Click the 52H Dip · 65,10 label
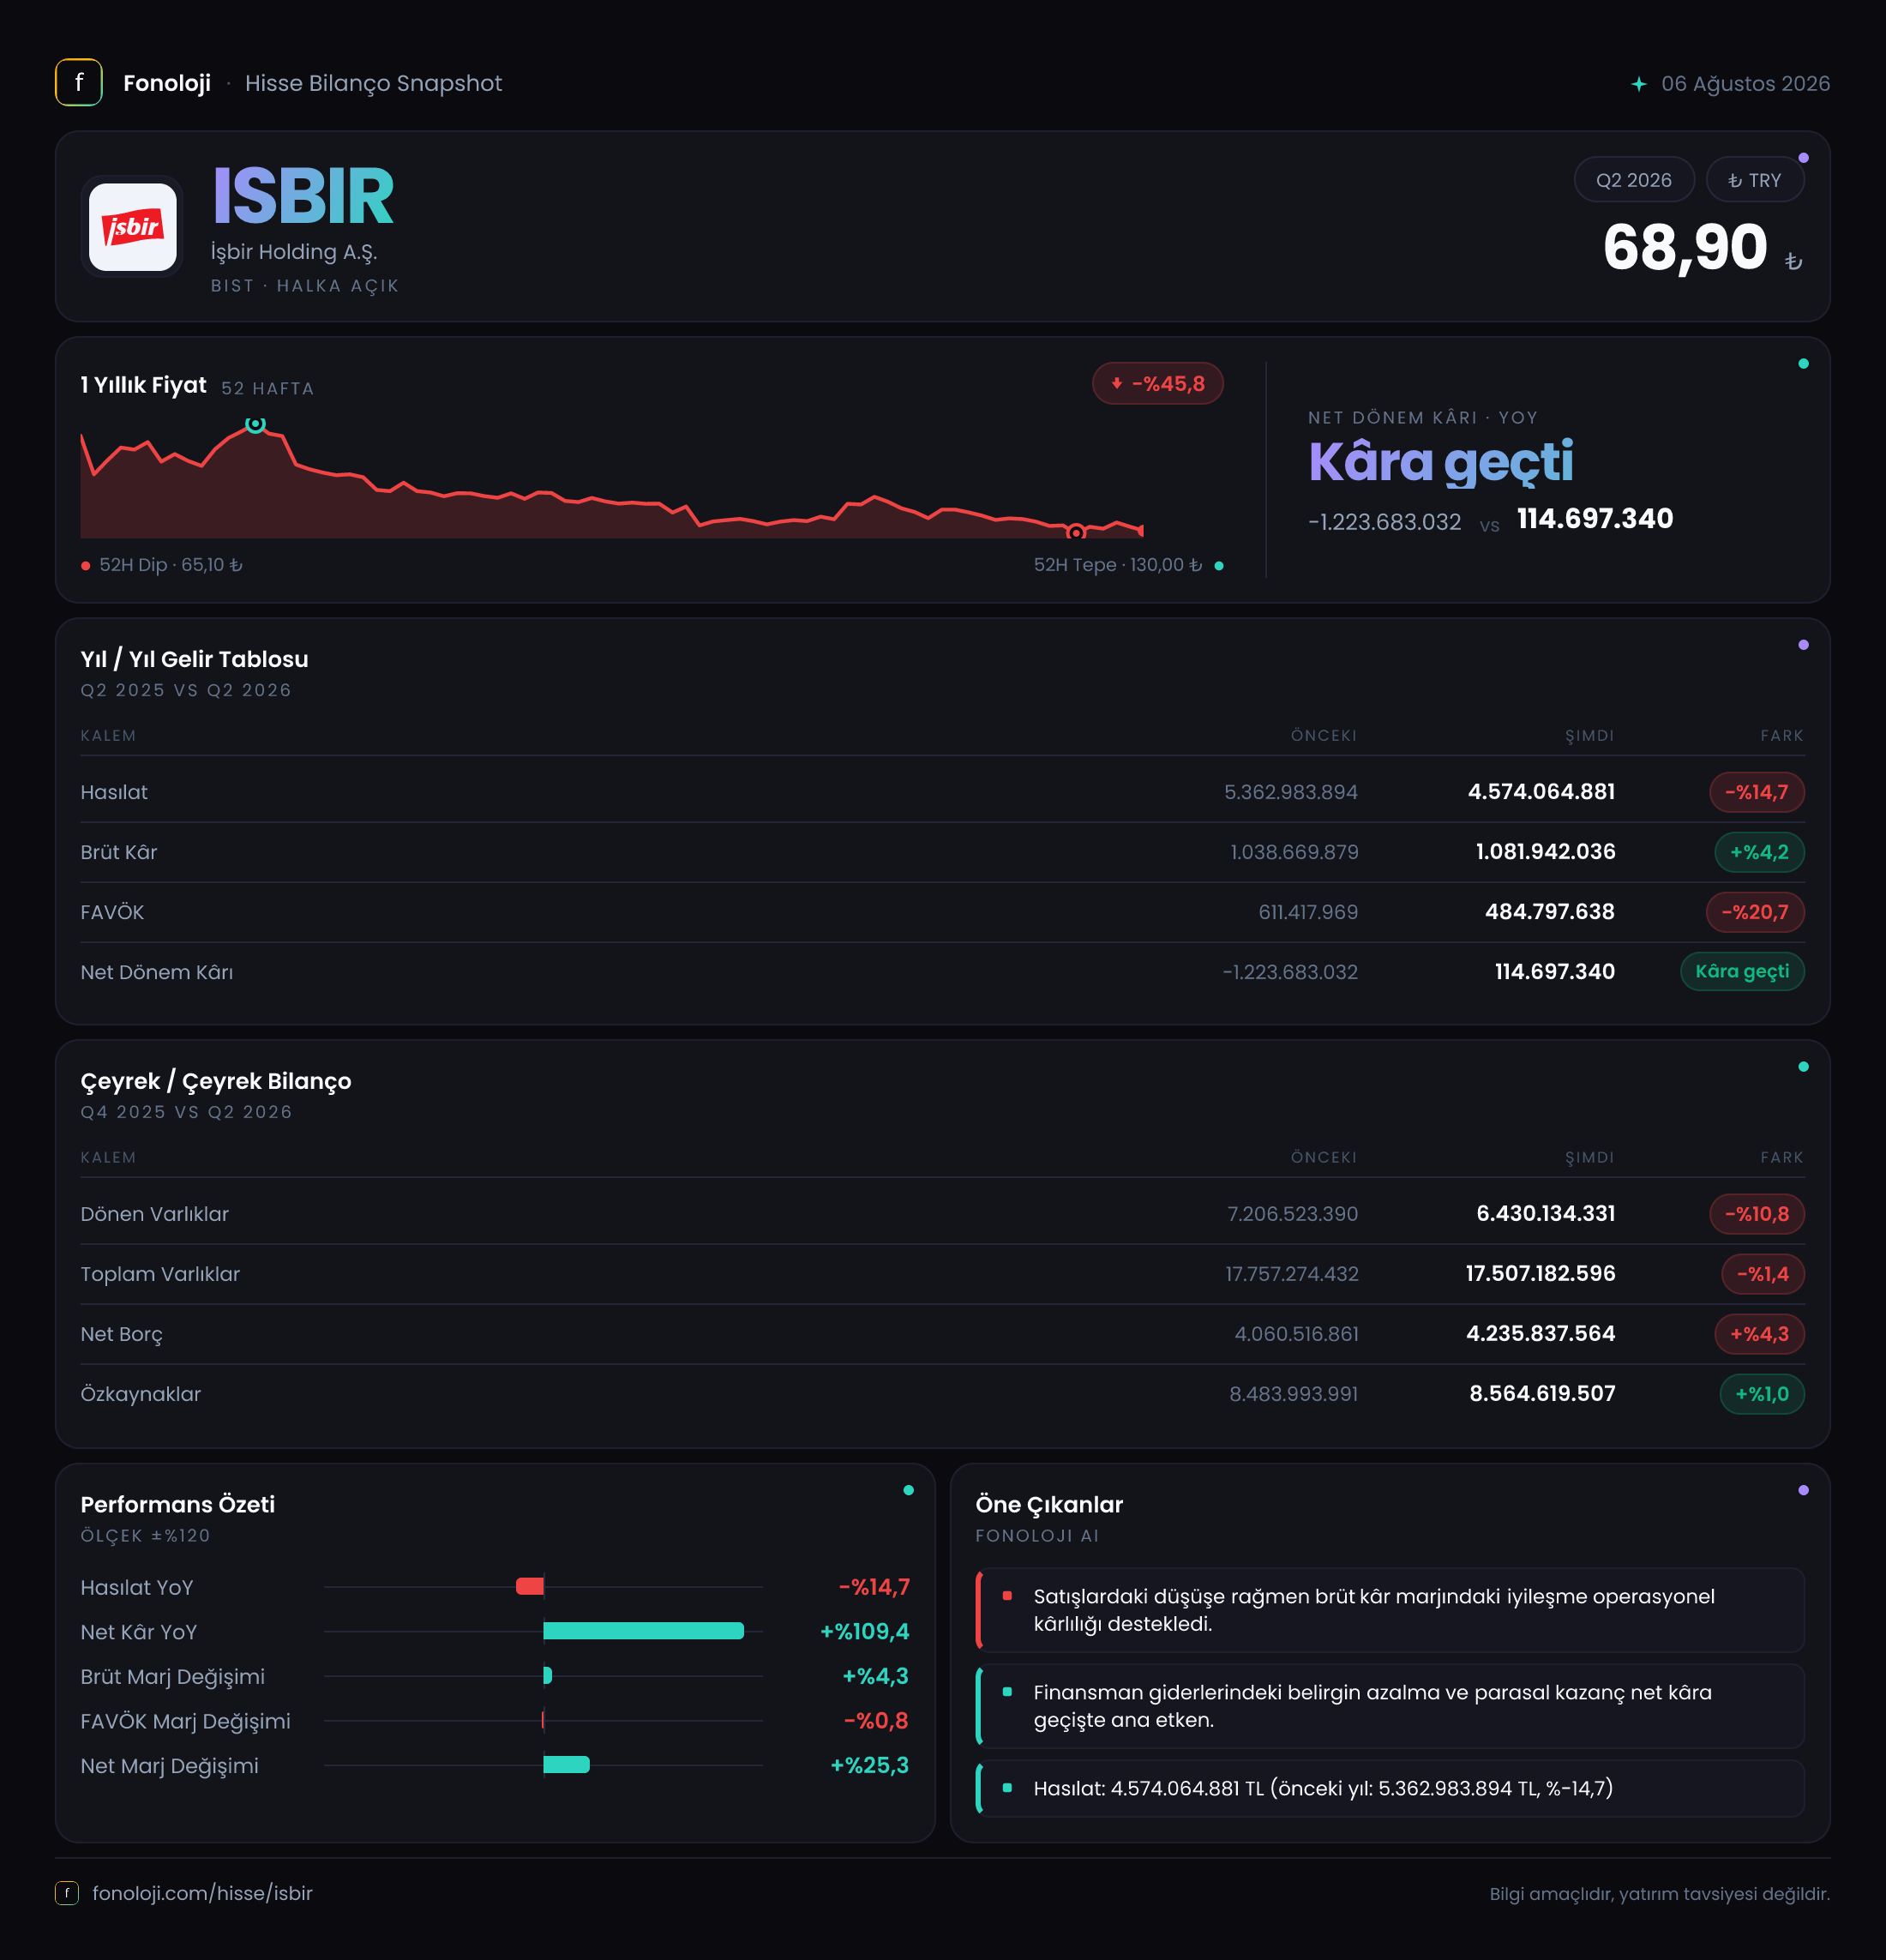1886x1960 pixels. 171,565
